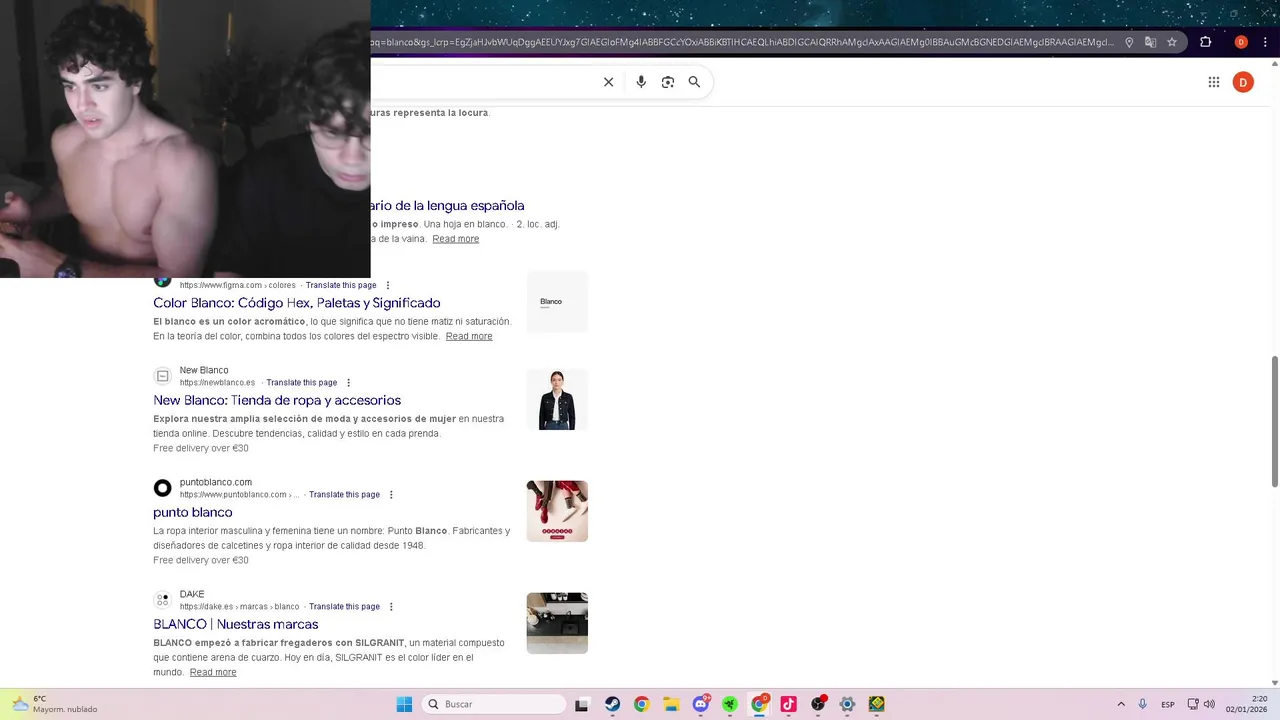Click the puntoblanco.com site favicon

point(162,488)
